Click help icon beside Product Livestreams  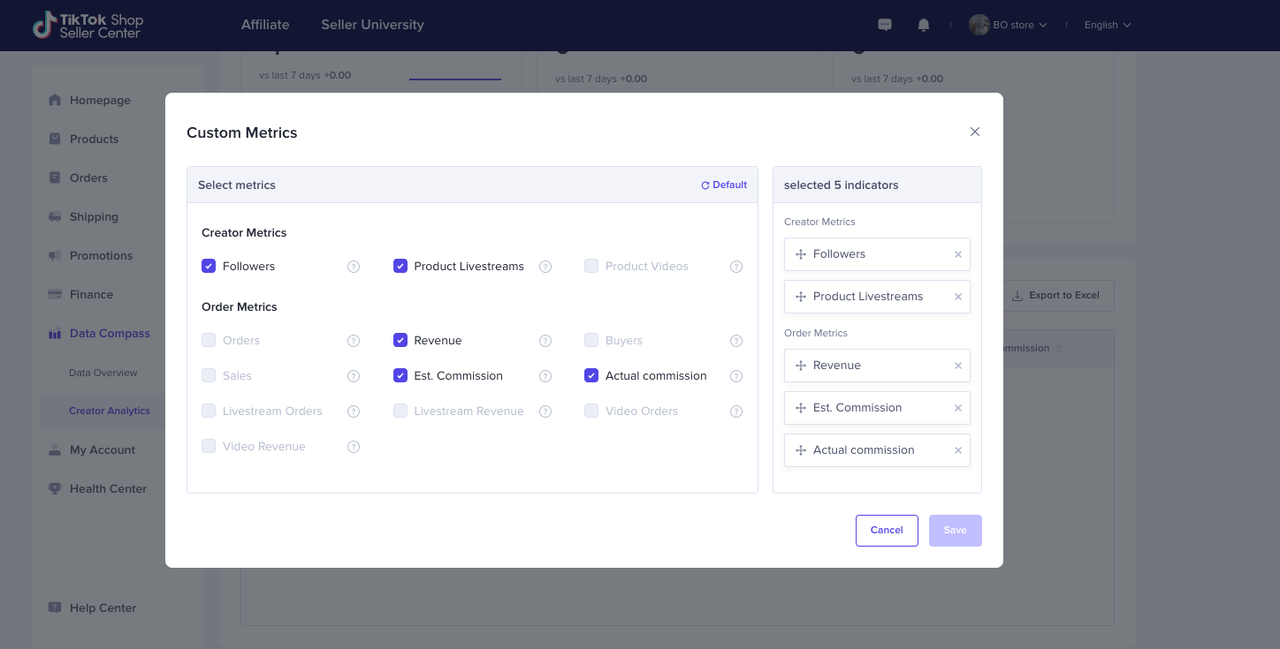[545, 267]
